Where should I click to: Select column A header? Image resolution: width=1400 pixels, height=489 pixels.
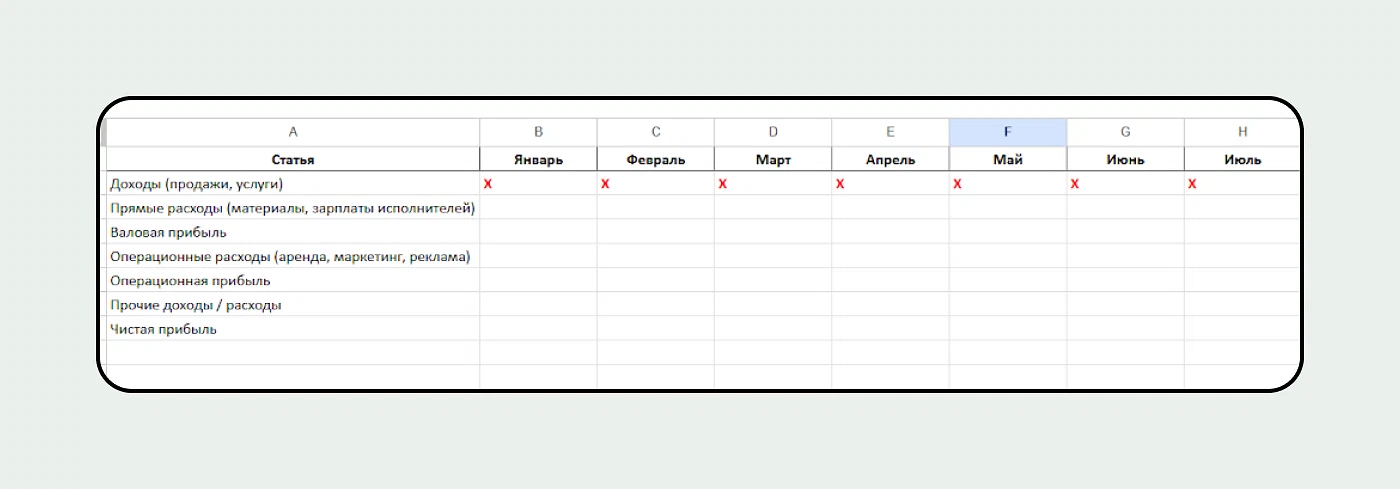(293, 132)
